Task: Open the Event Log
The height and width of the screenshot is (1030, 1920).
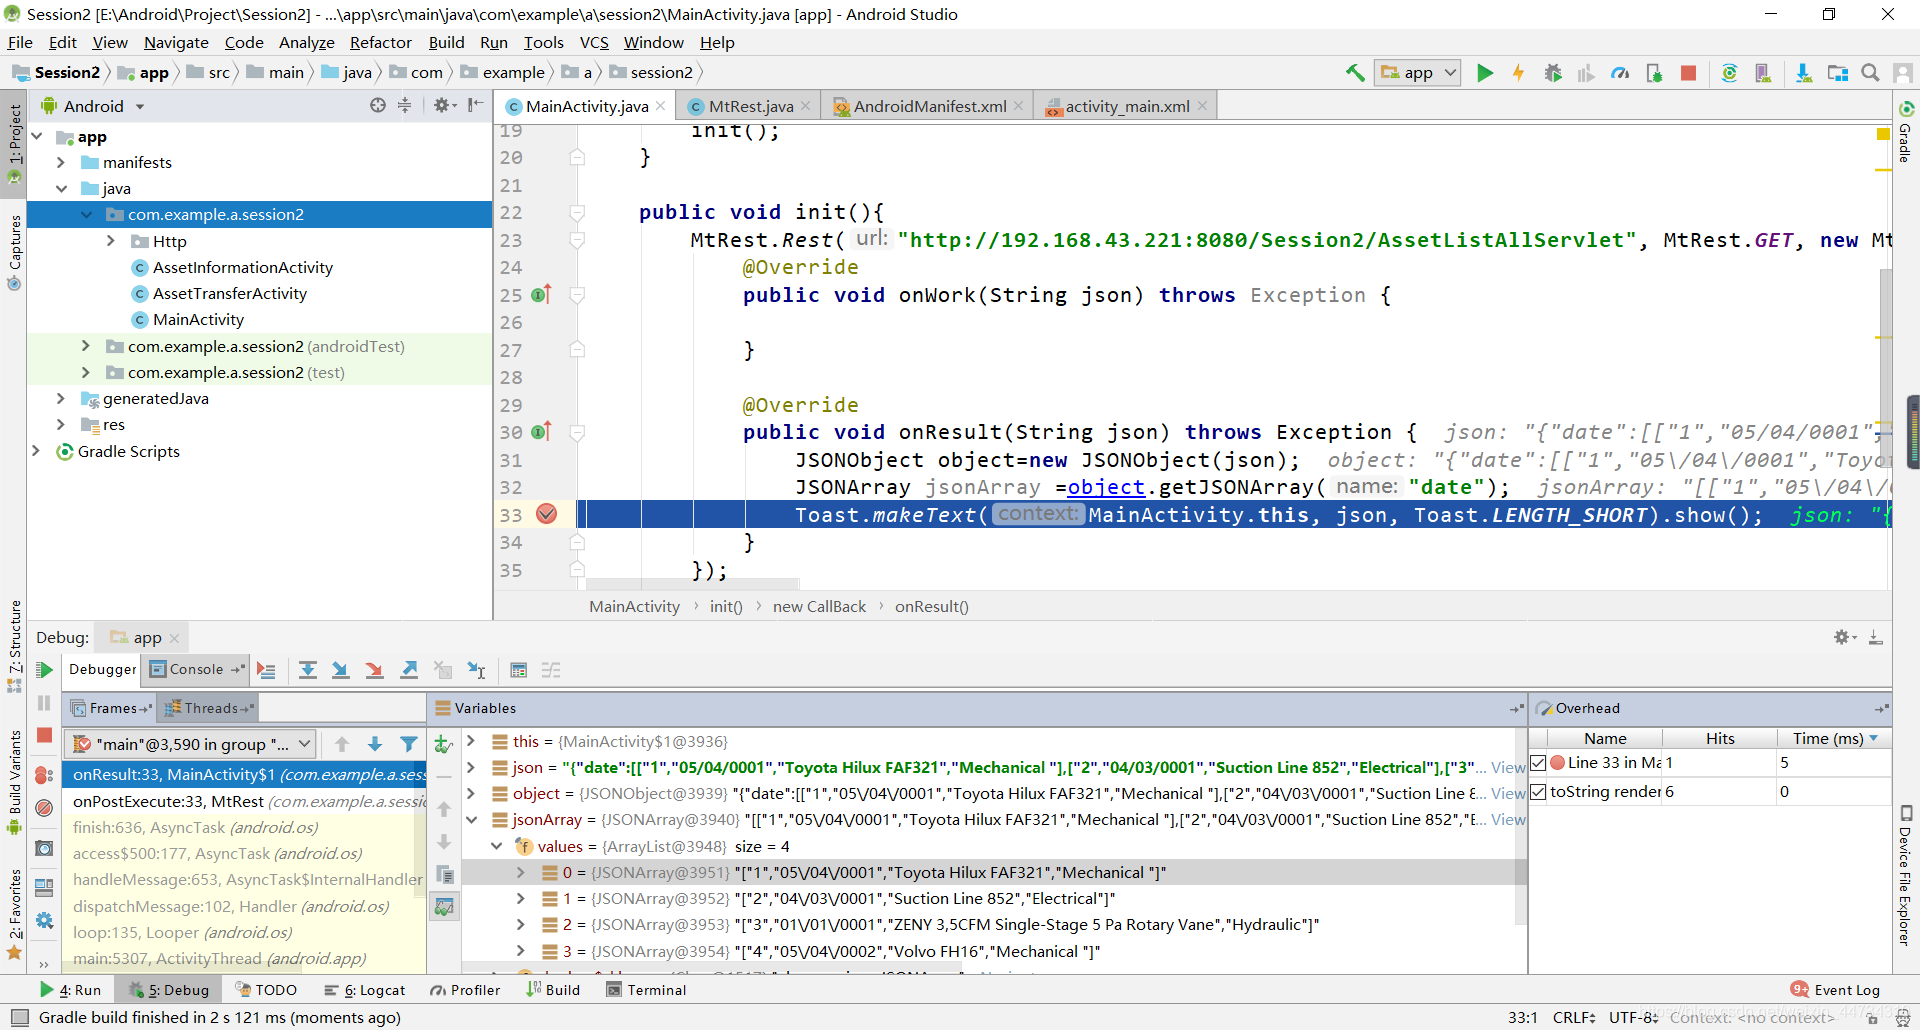Action: 1836,990
